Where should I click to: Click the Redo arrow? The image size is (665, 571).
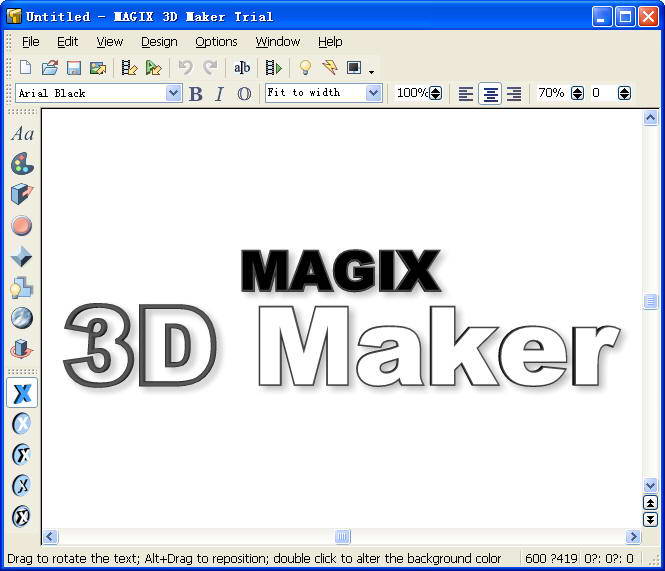(210, 67)
